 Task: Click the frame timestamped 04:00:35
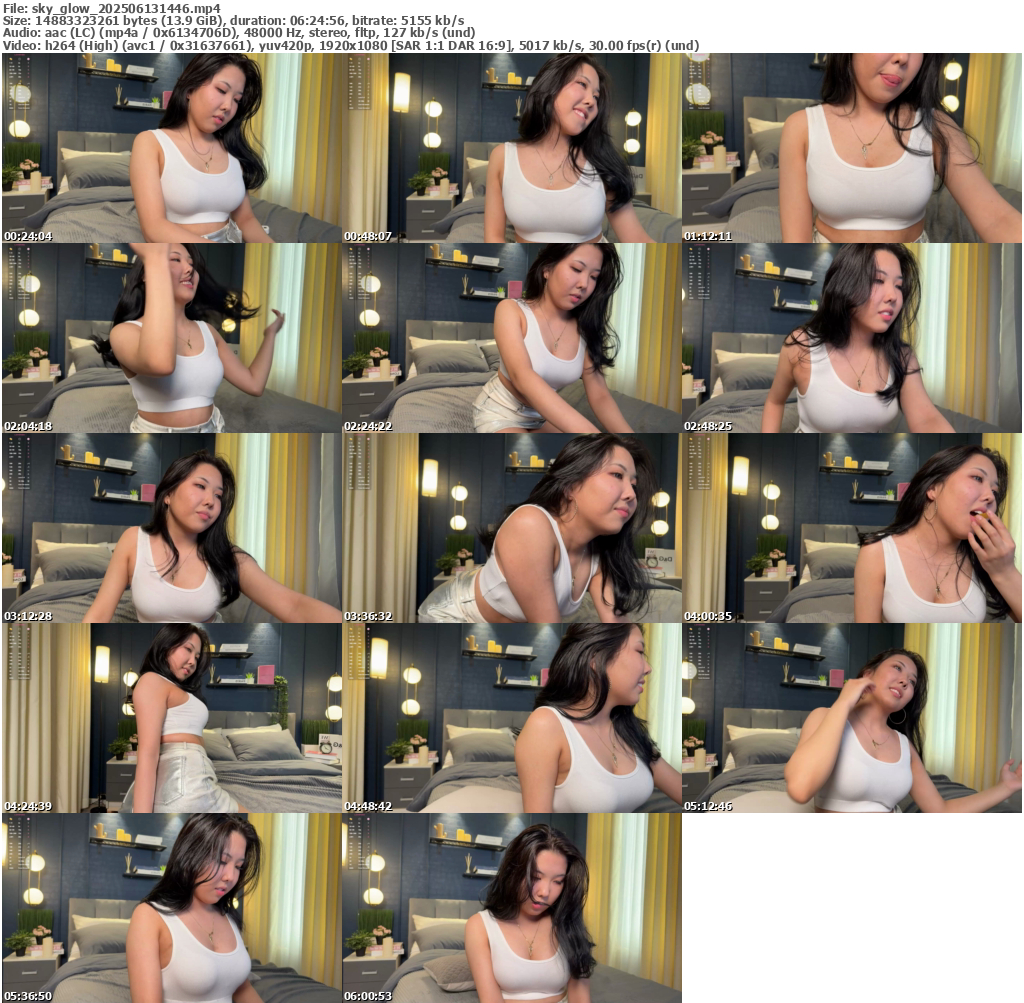tap(851, 528)
